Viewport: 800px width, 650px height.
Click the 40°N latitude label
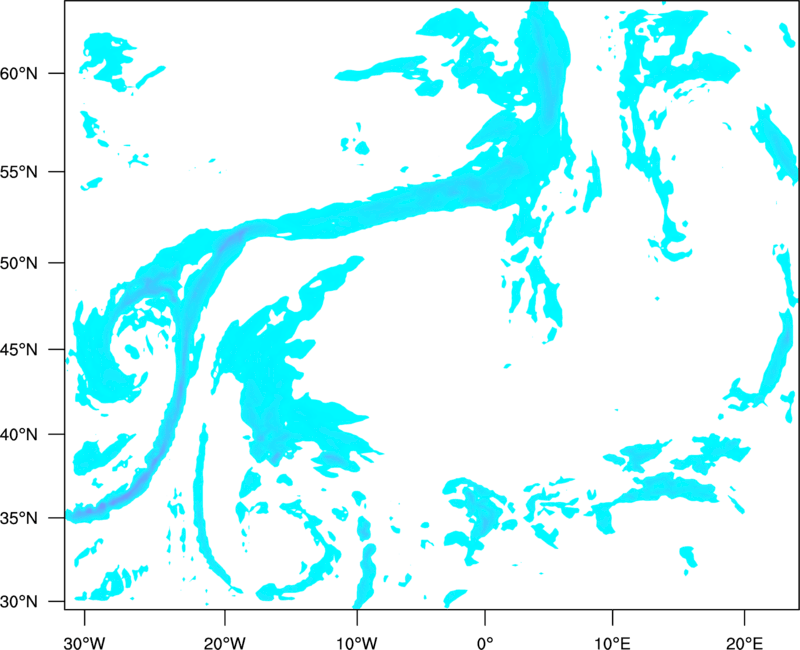click(x=19, y=434)
